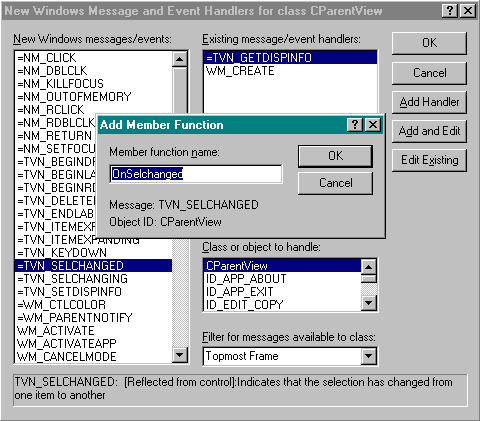Click the Add and Edit button
The width and height of the screenshot is (480, 421).
point(429,131)
